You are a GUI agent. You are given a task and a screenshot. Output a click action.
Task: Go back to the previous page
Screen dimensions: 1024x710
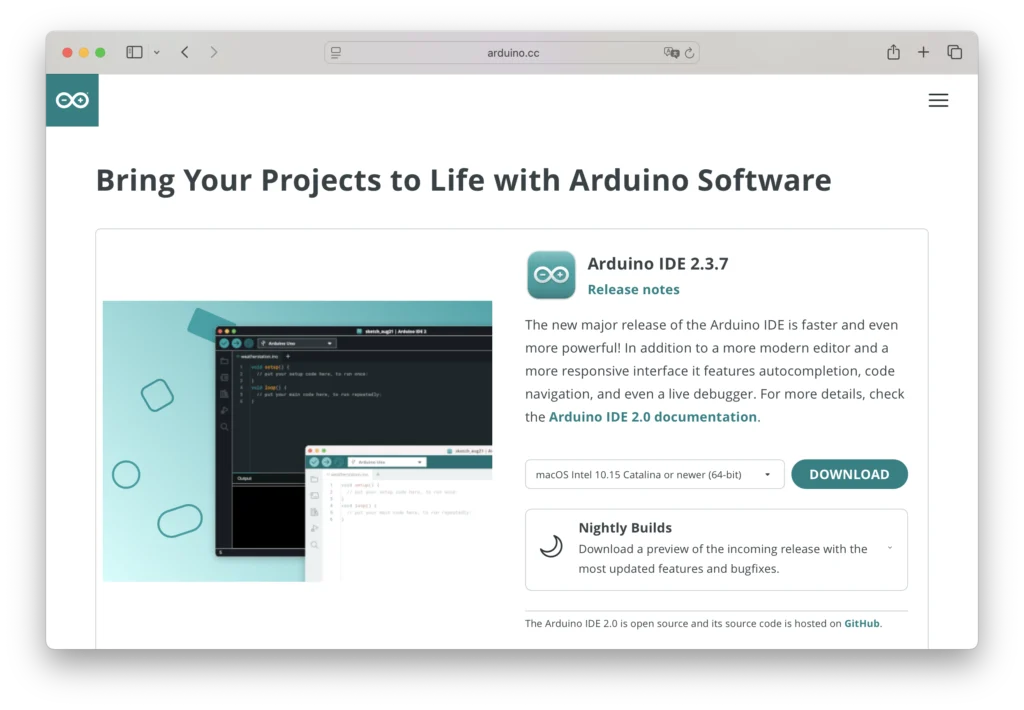click(185, 52)
